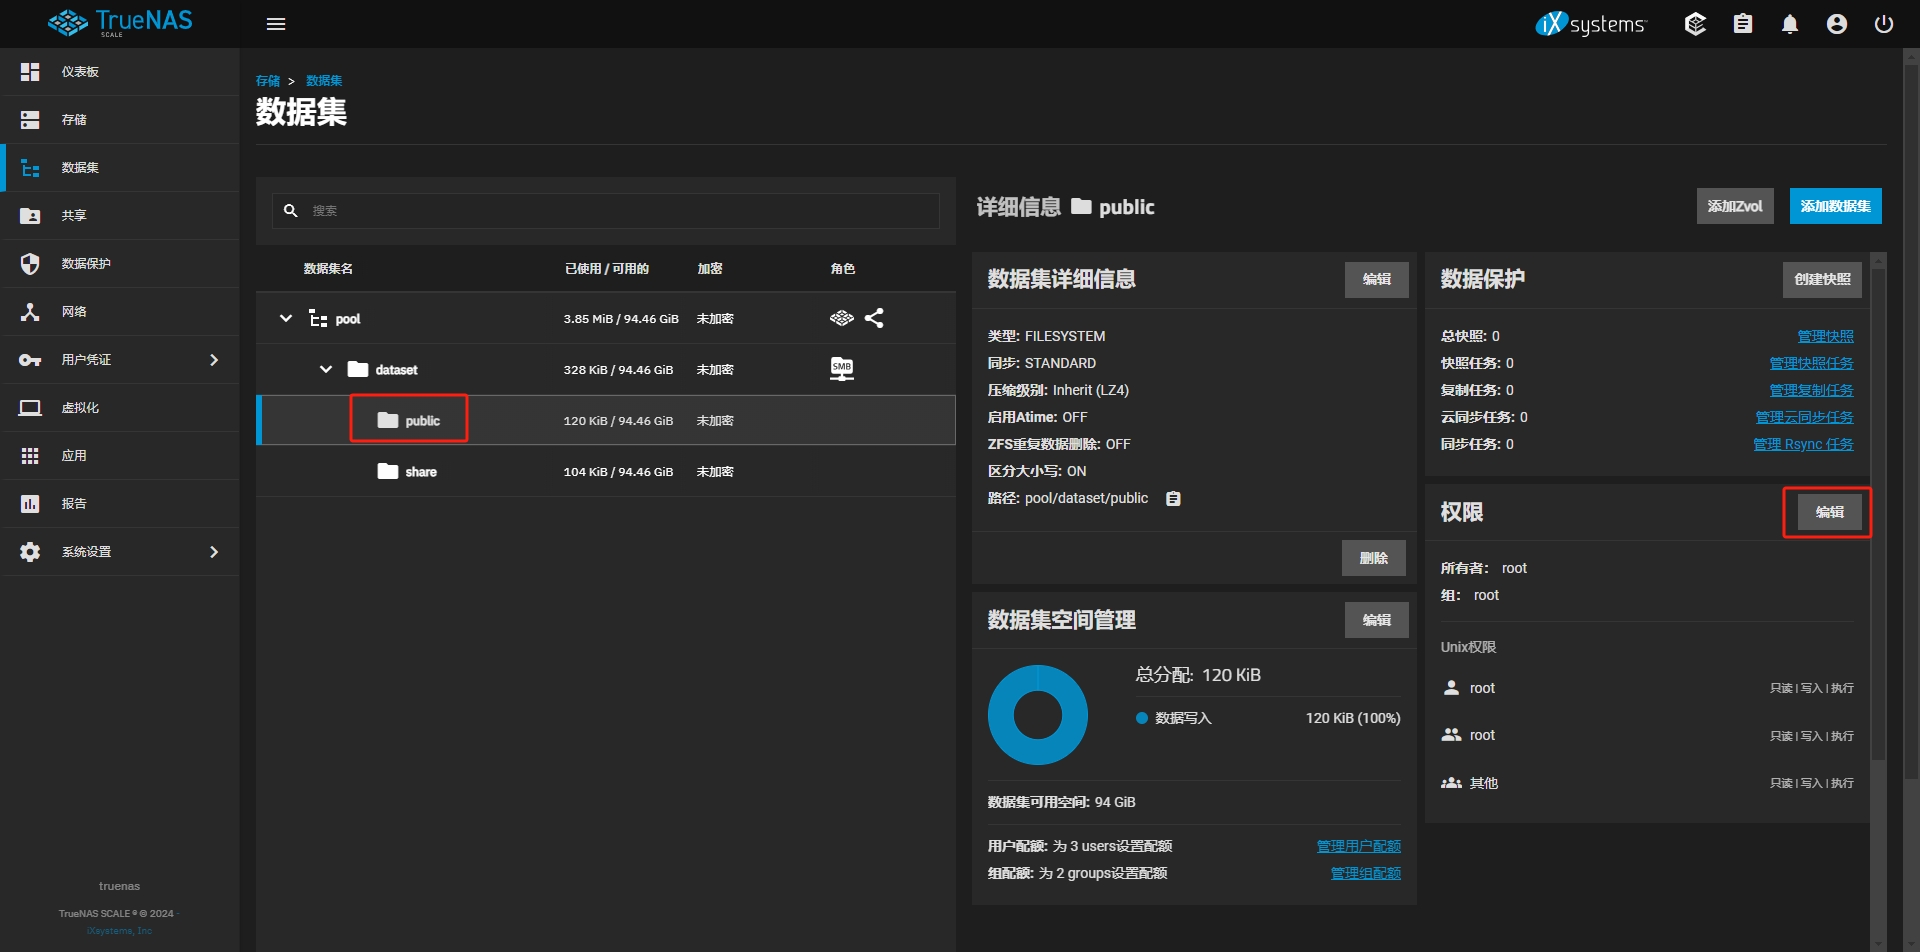The image size is (1920, 952).
Task: Open the user account settings icon
Action: [x=1837, y=24]
